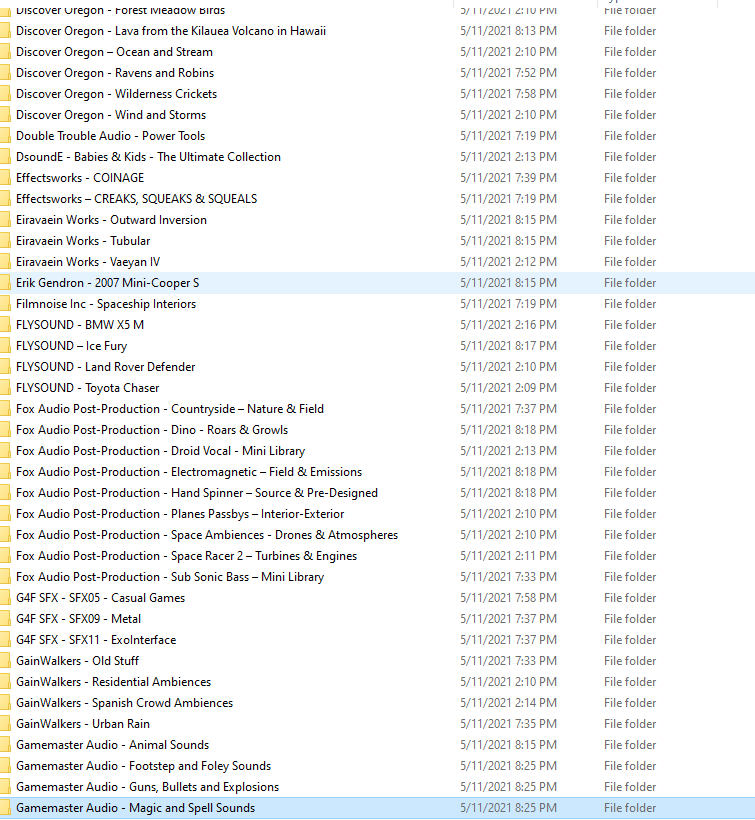Viewport: 755px width, 820px height.
Task: Select Discover Oregon - Lava from Kilauea Volcano folder
Action: 170,31
